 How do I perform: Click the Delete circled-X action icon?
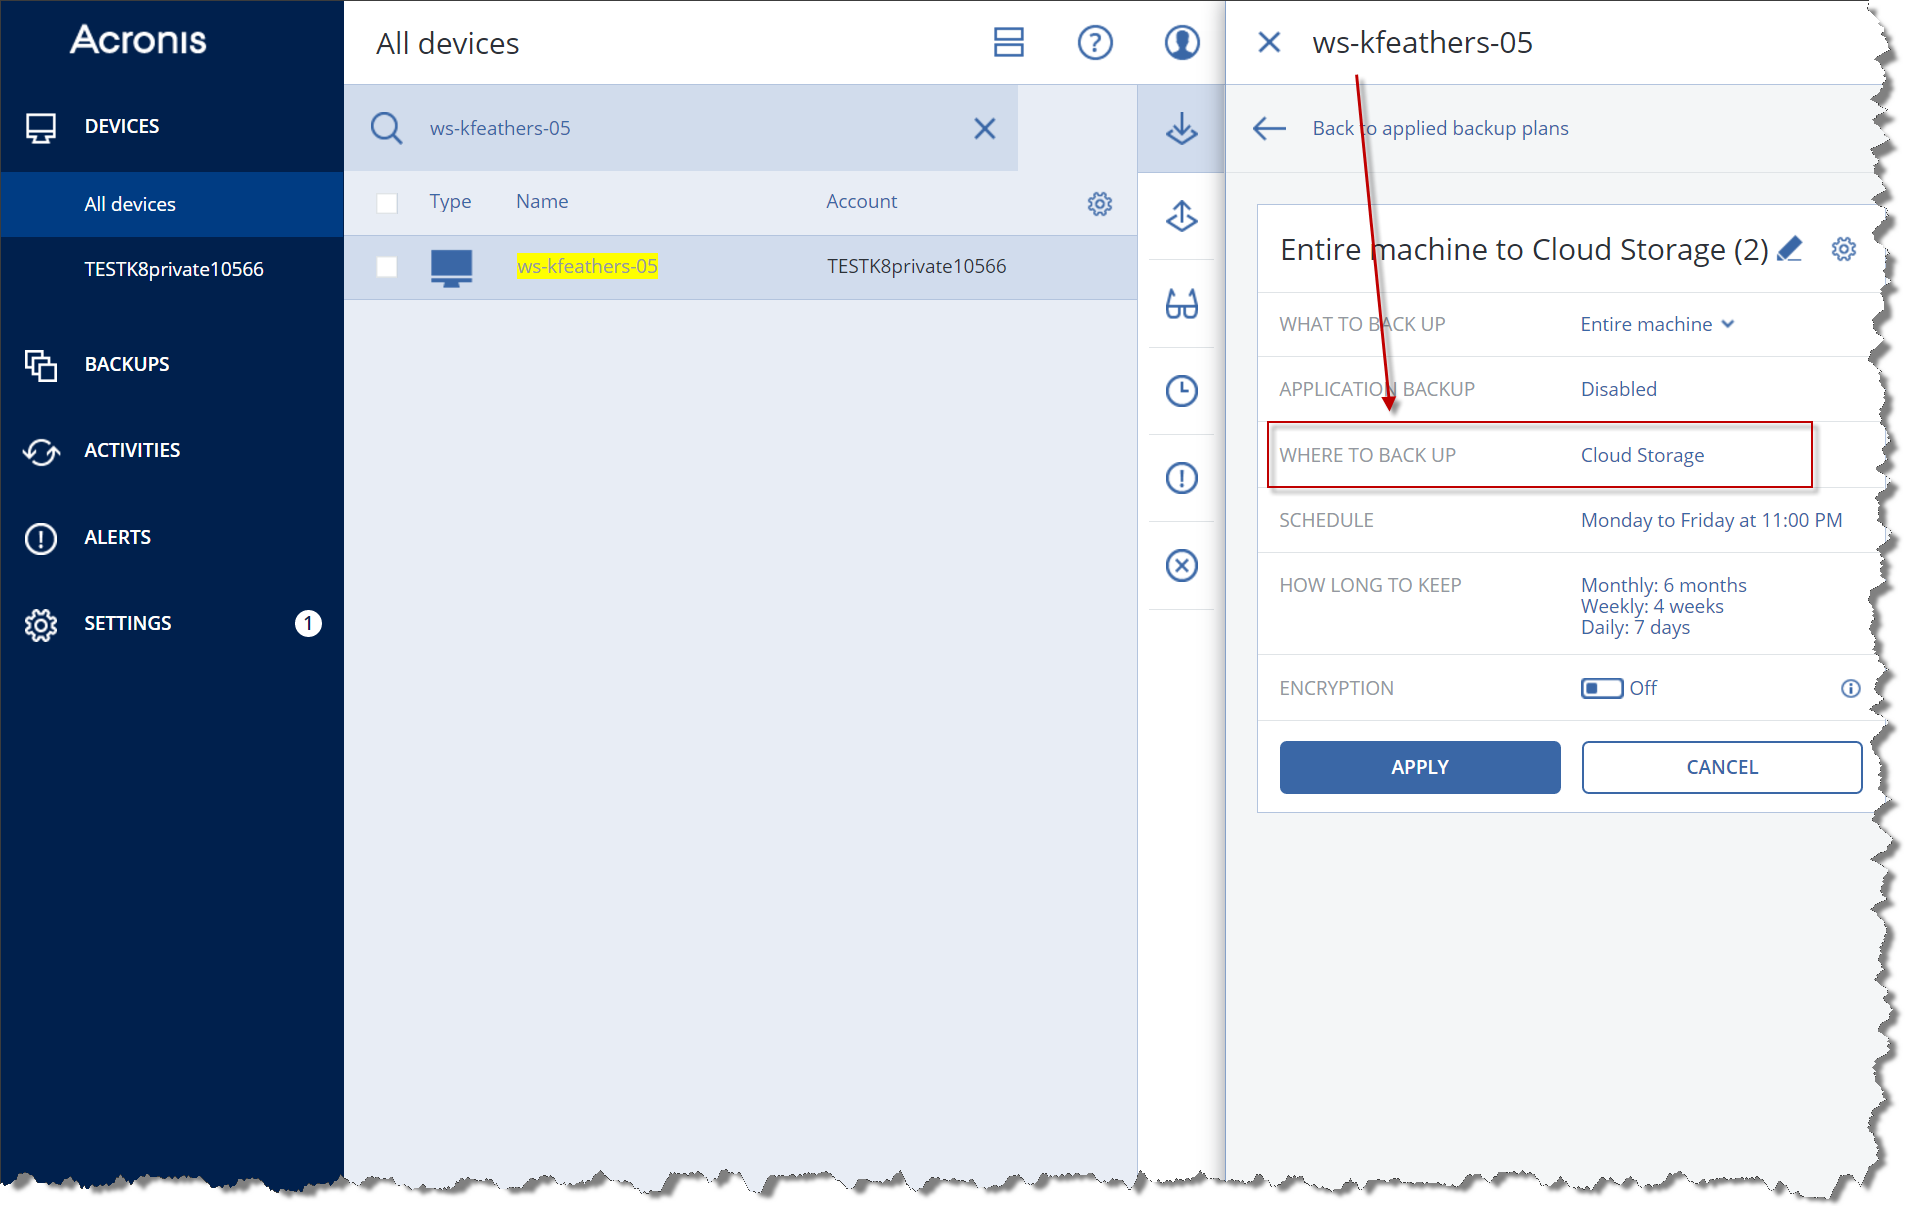1181,565
